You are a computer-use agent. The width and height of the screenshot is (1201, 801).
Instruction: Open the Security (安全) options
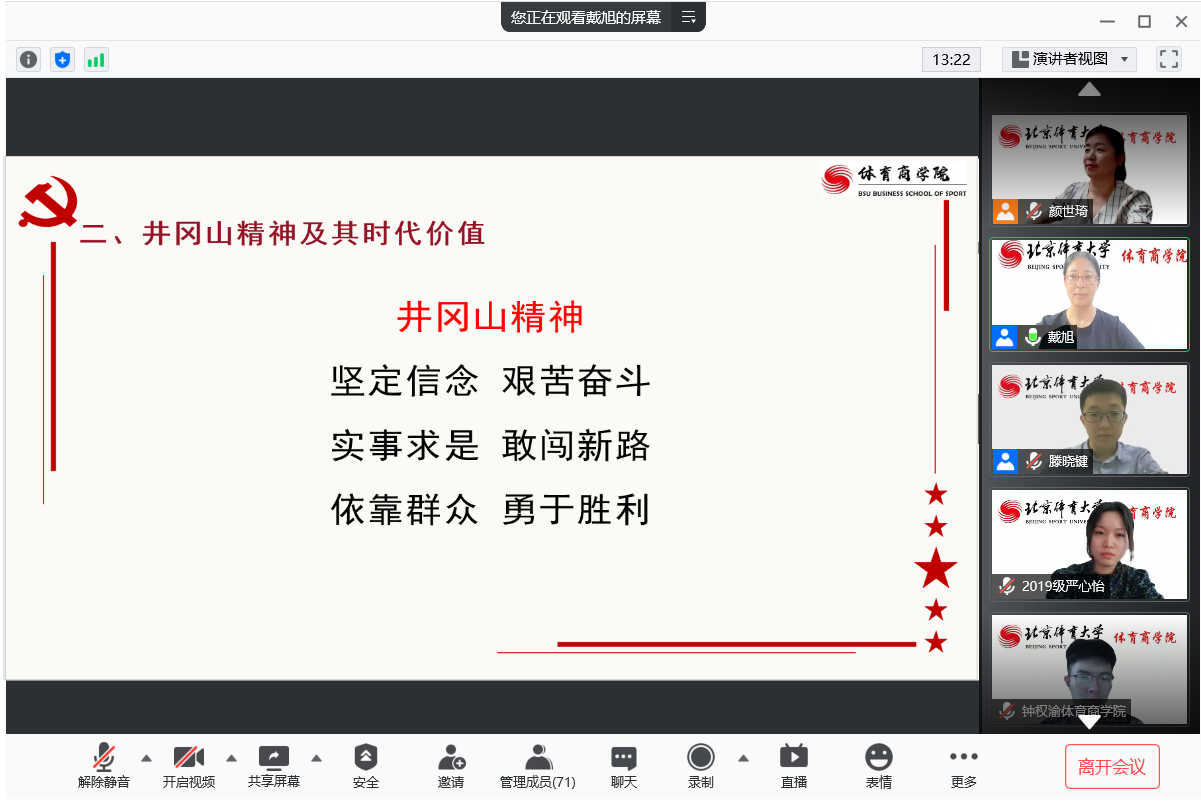(x=366, y=765)
